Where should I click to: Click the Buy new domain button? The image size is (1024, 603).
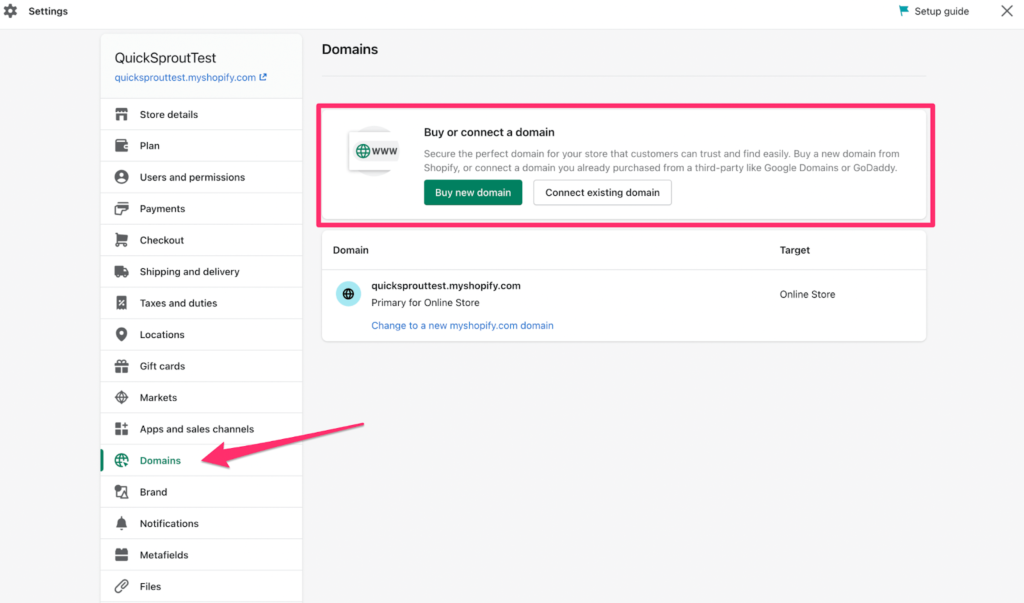coord(473,192)
